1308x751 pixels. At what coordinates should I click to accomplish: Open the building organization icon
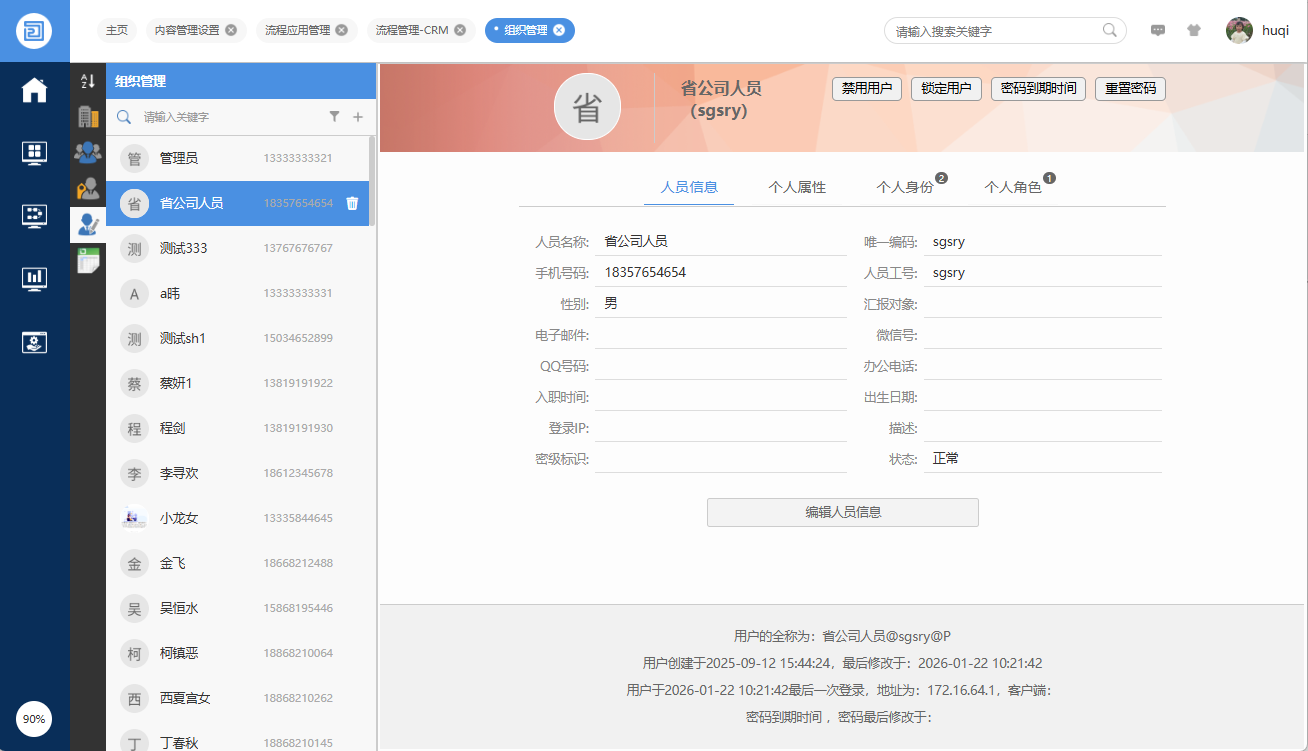(x=88, y=117)
